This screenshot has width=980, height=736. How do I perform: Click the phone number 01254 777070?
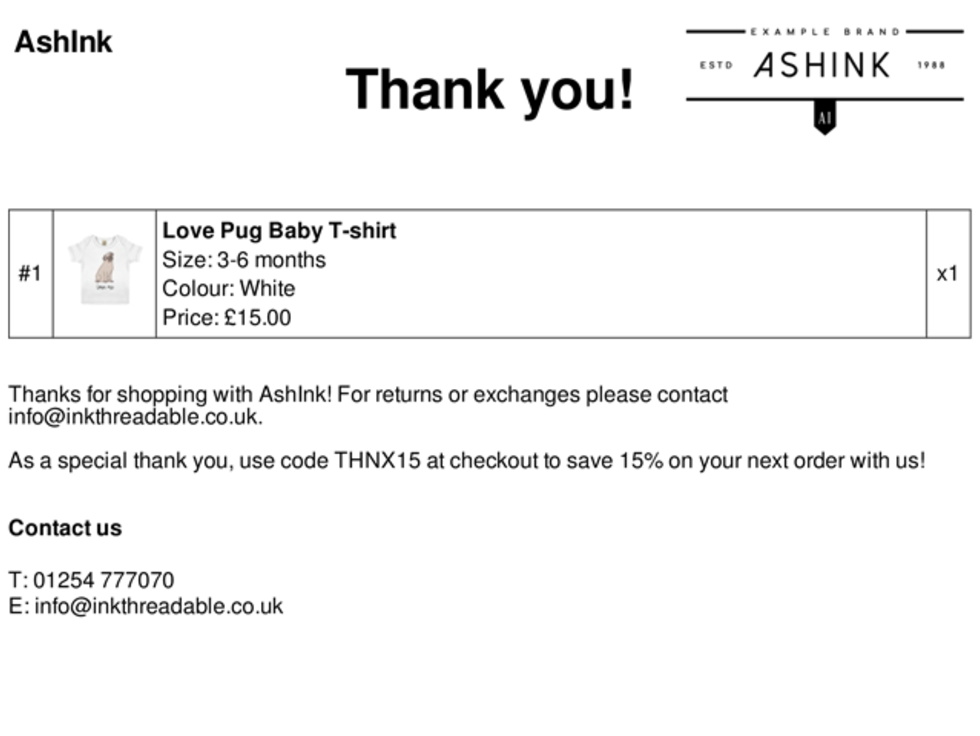103,580
